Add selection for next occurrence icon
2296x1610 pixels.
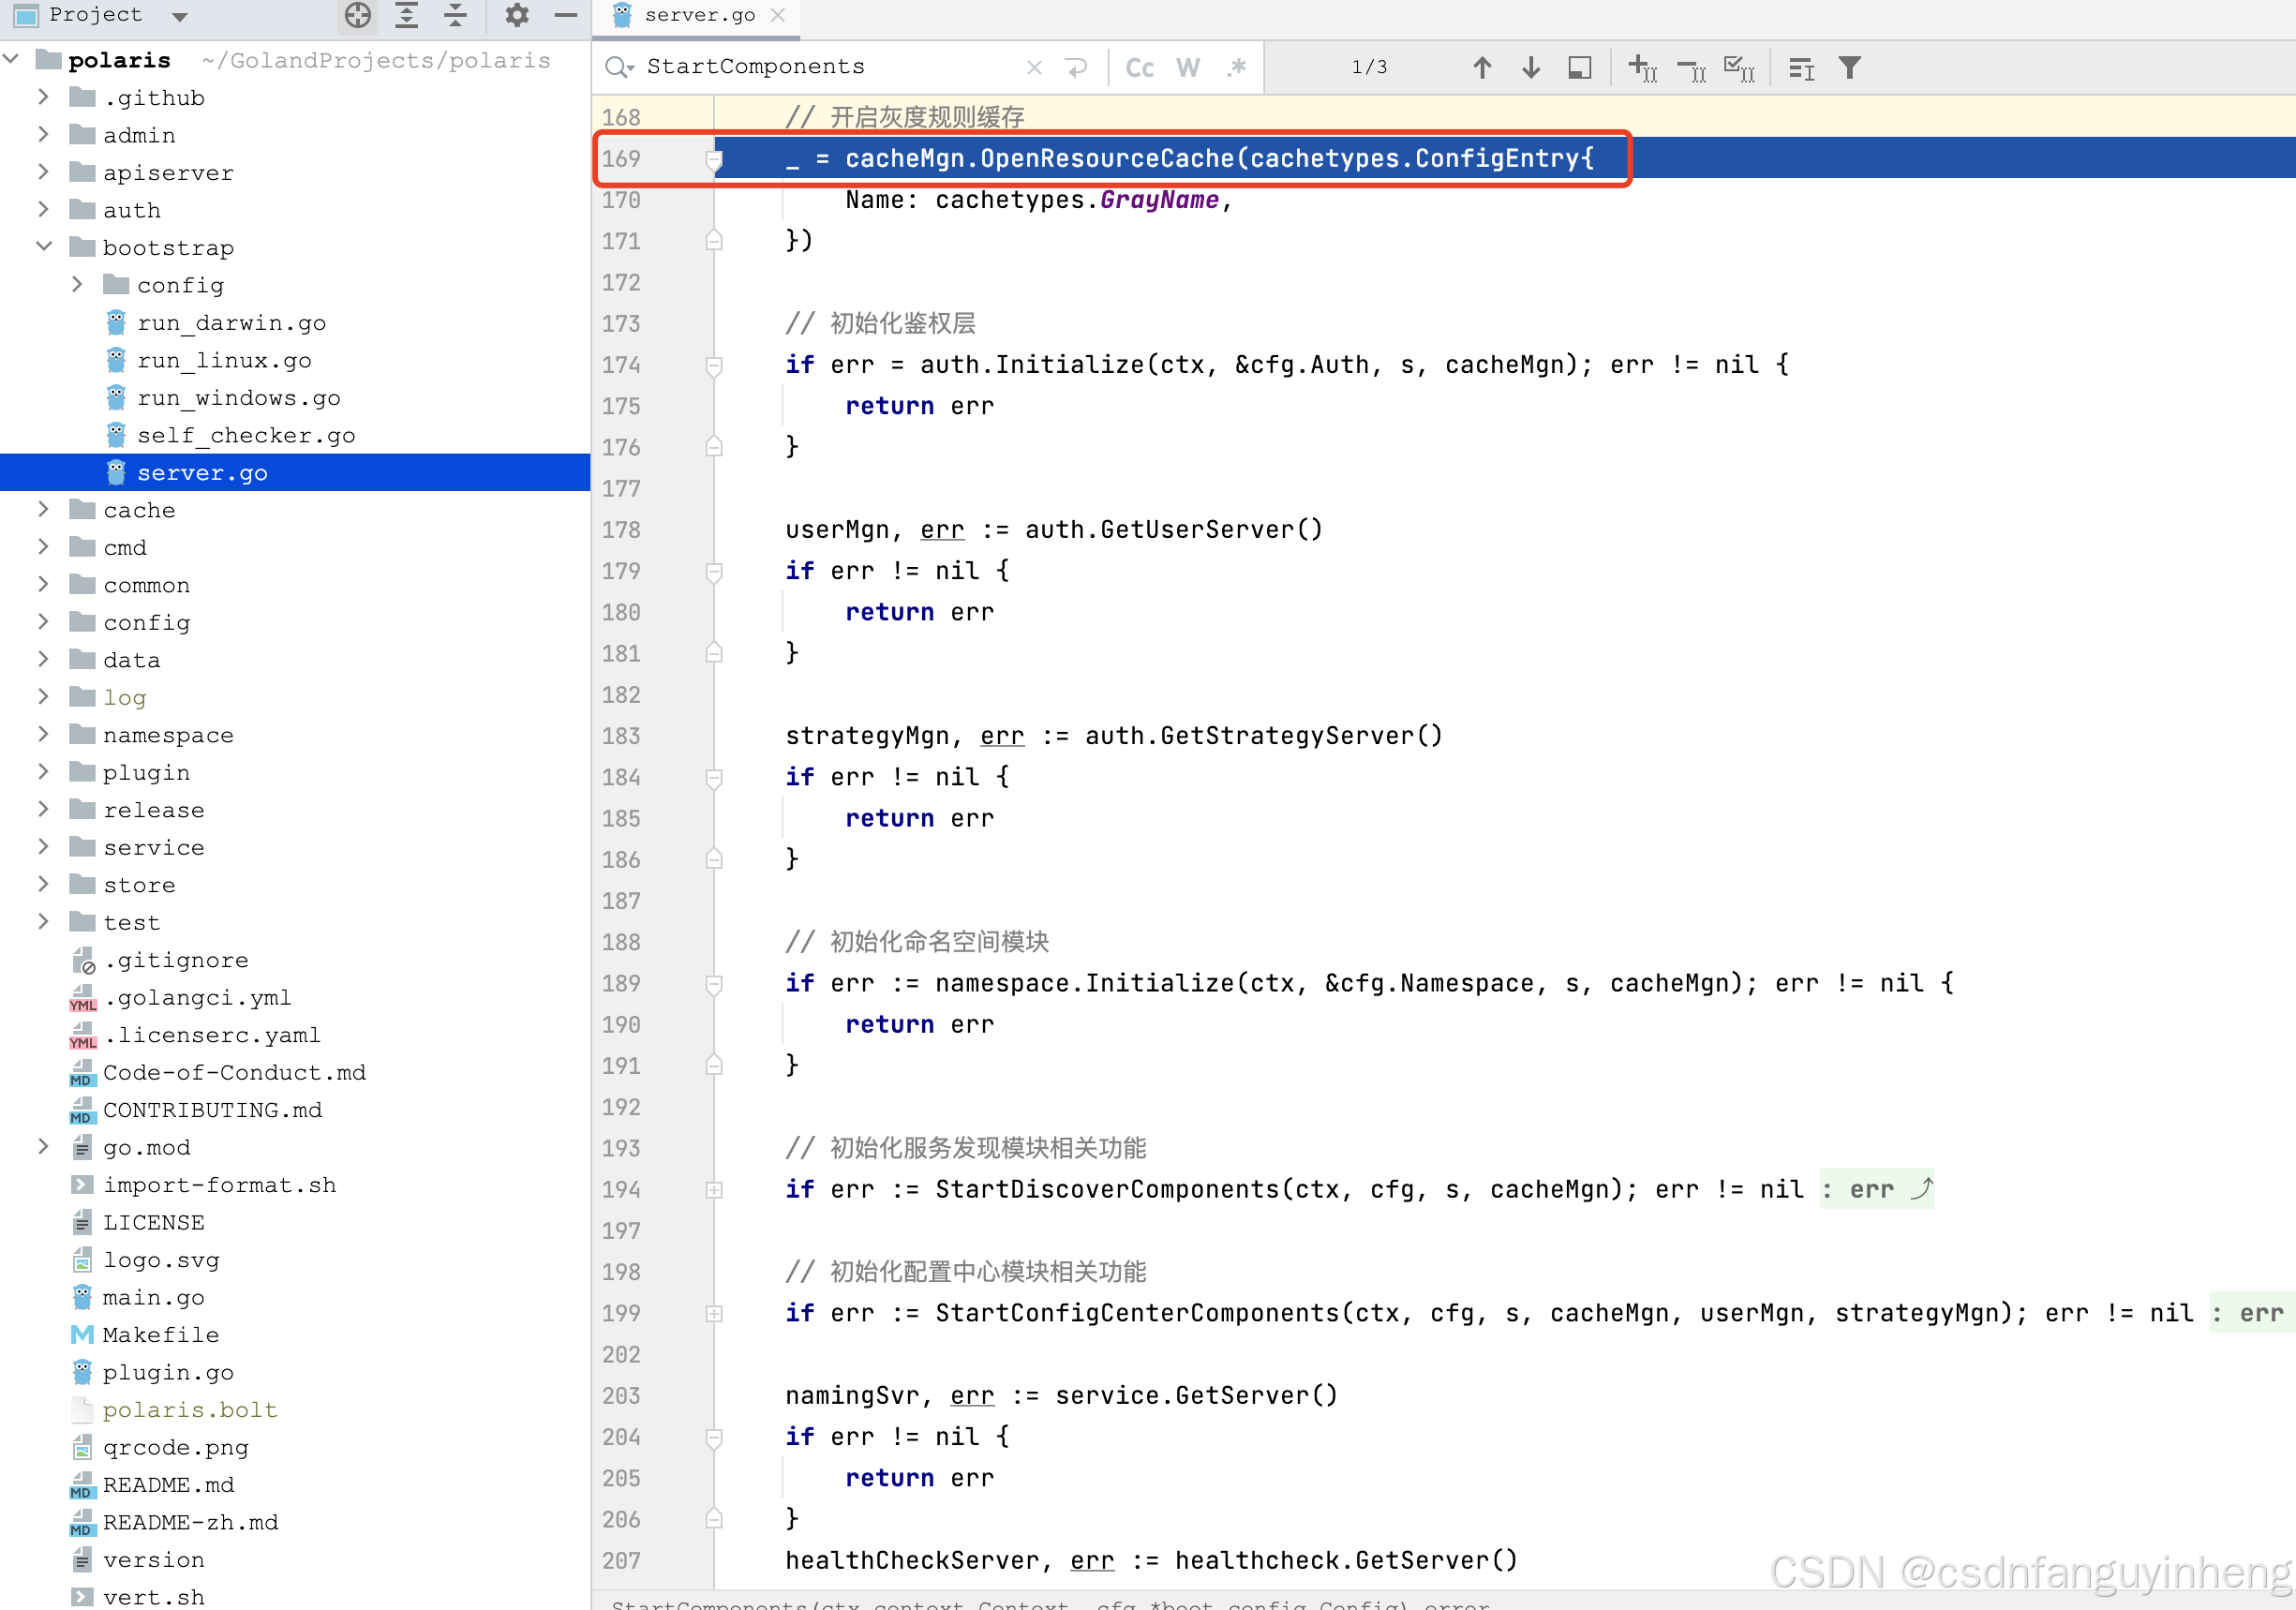coord(1642,67)
